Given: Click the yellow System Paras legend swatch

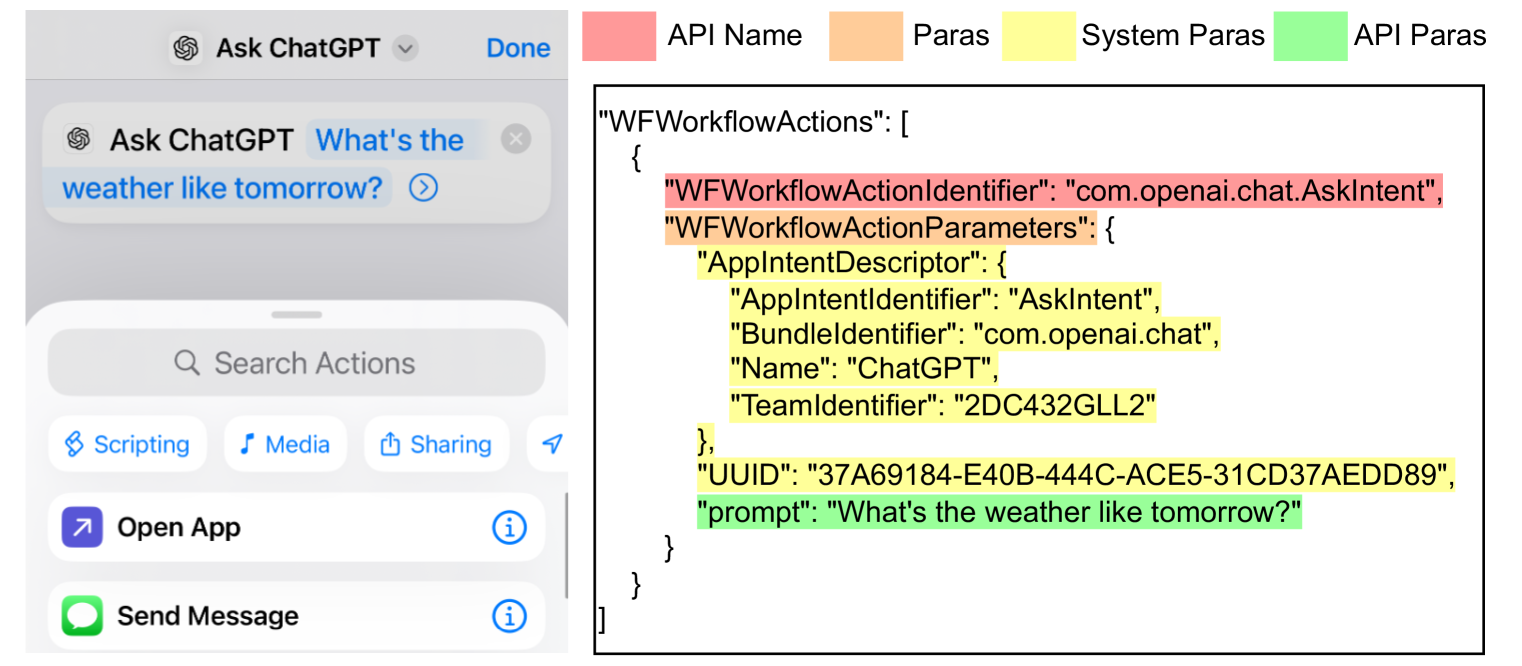Looking at the screenshot, I should [1039, 36].
